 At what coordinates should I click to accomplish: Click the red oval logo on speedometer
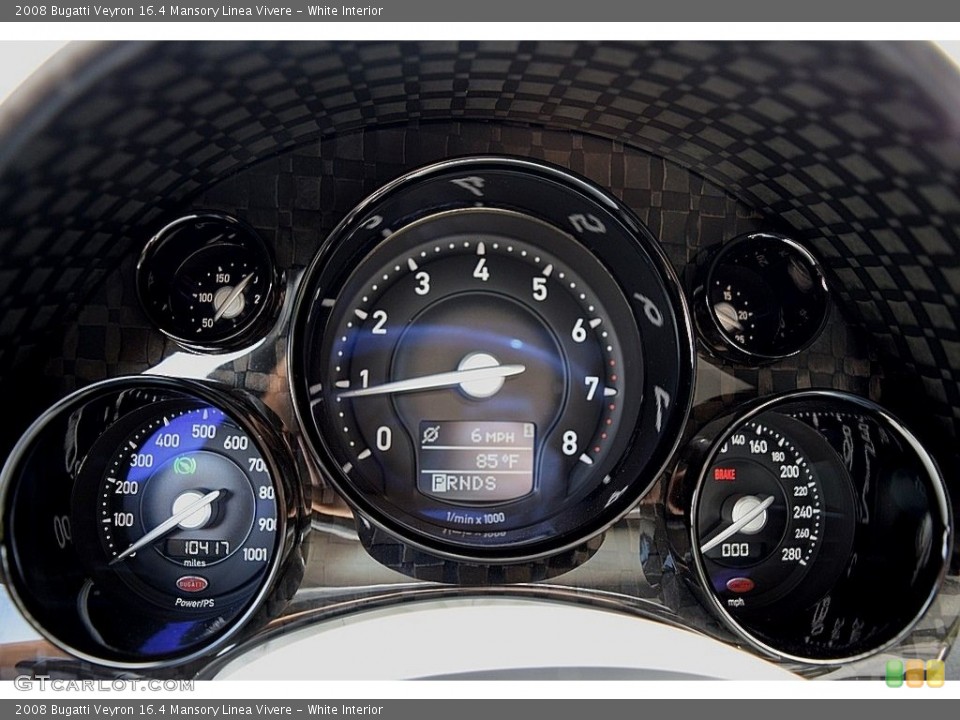pos(740,585)
